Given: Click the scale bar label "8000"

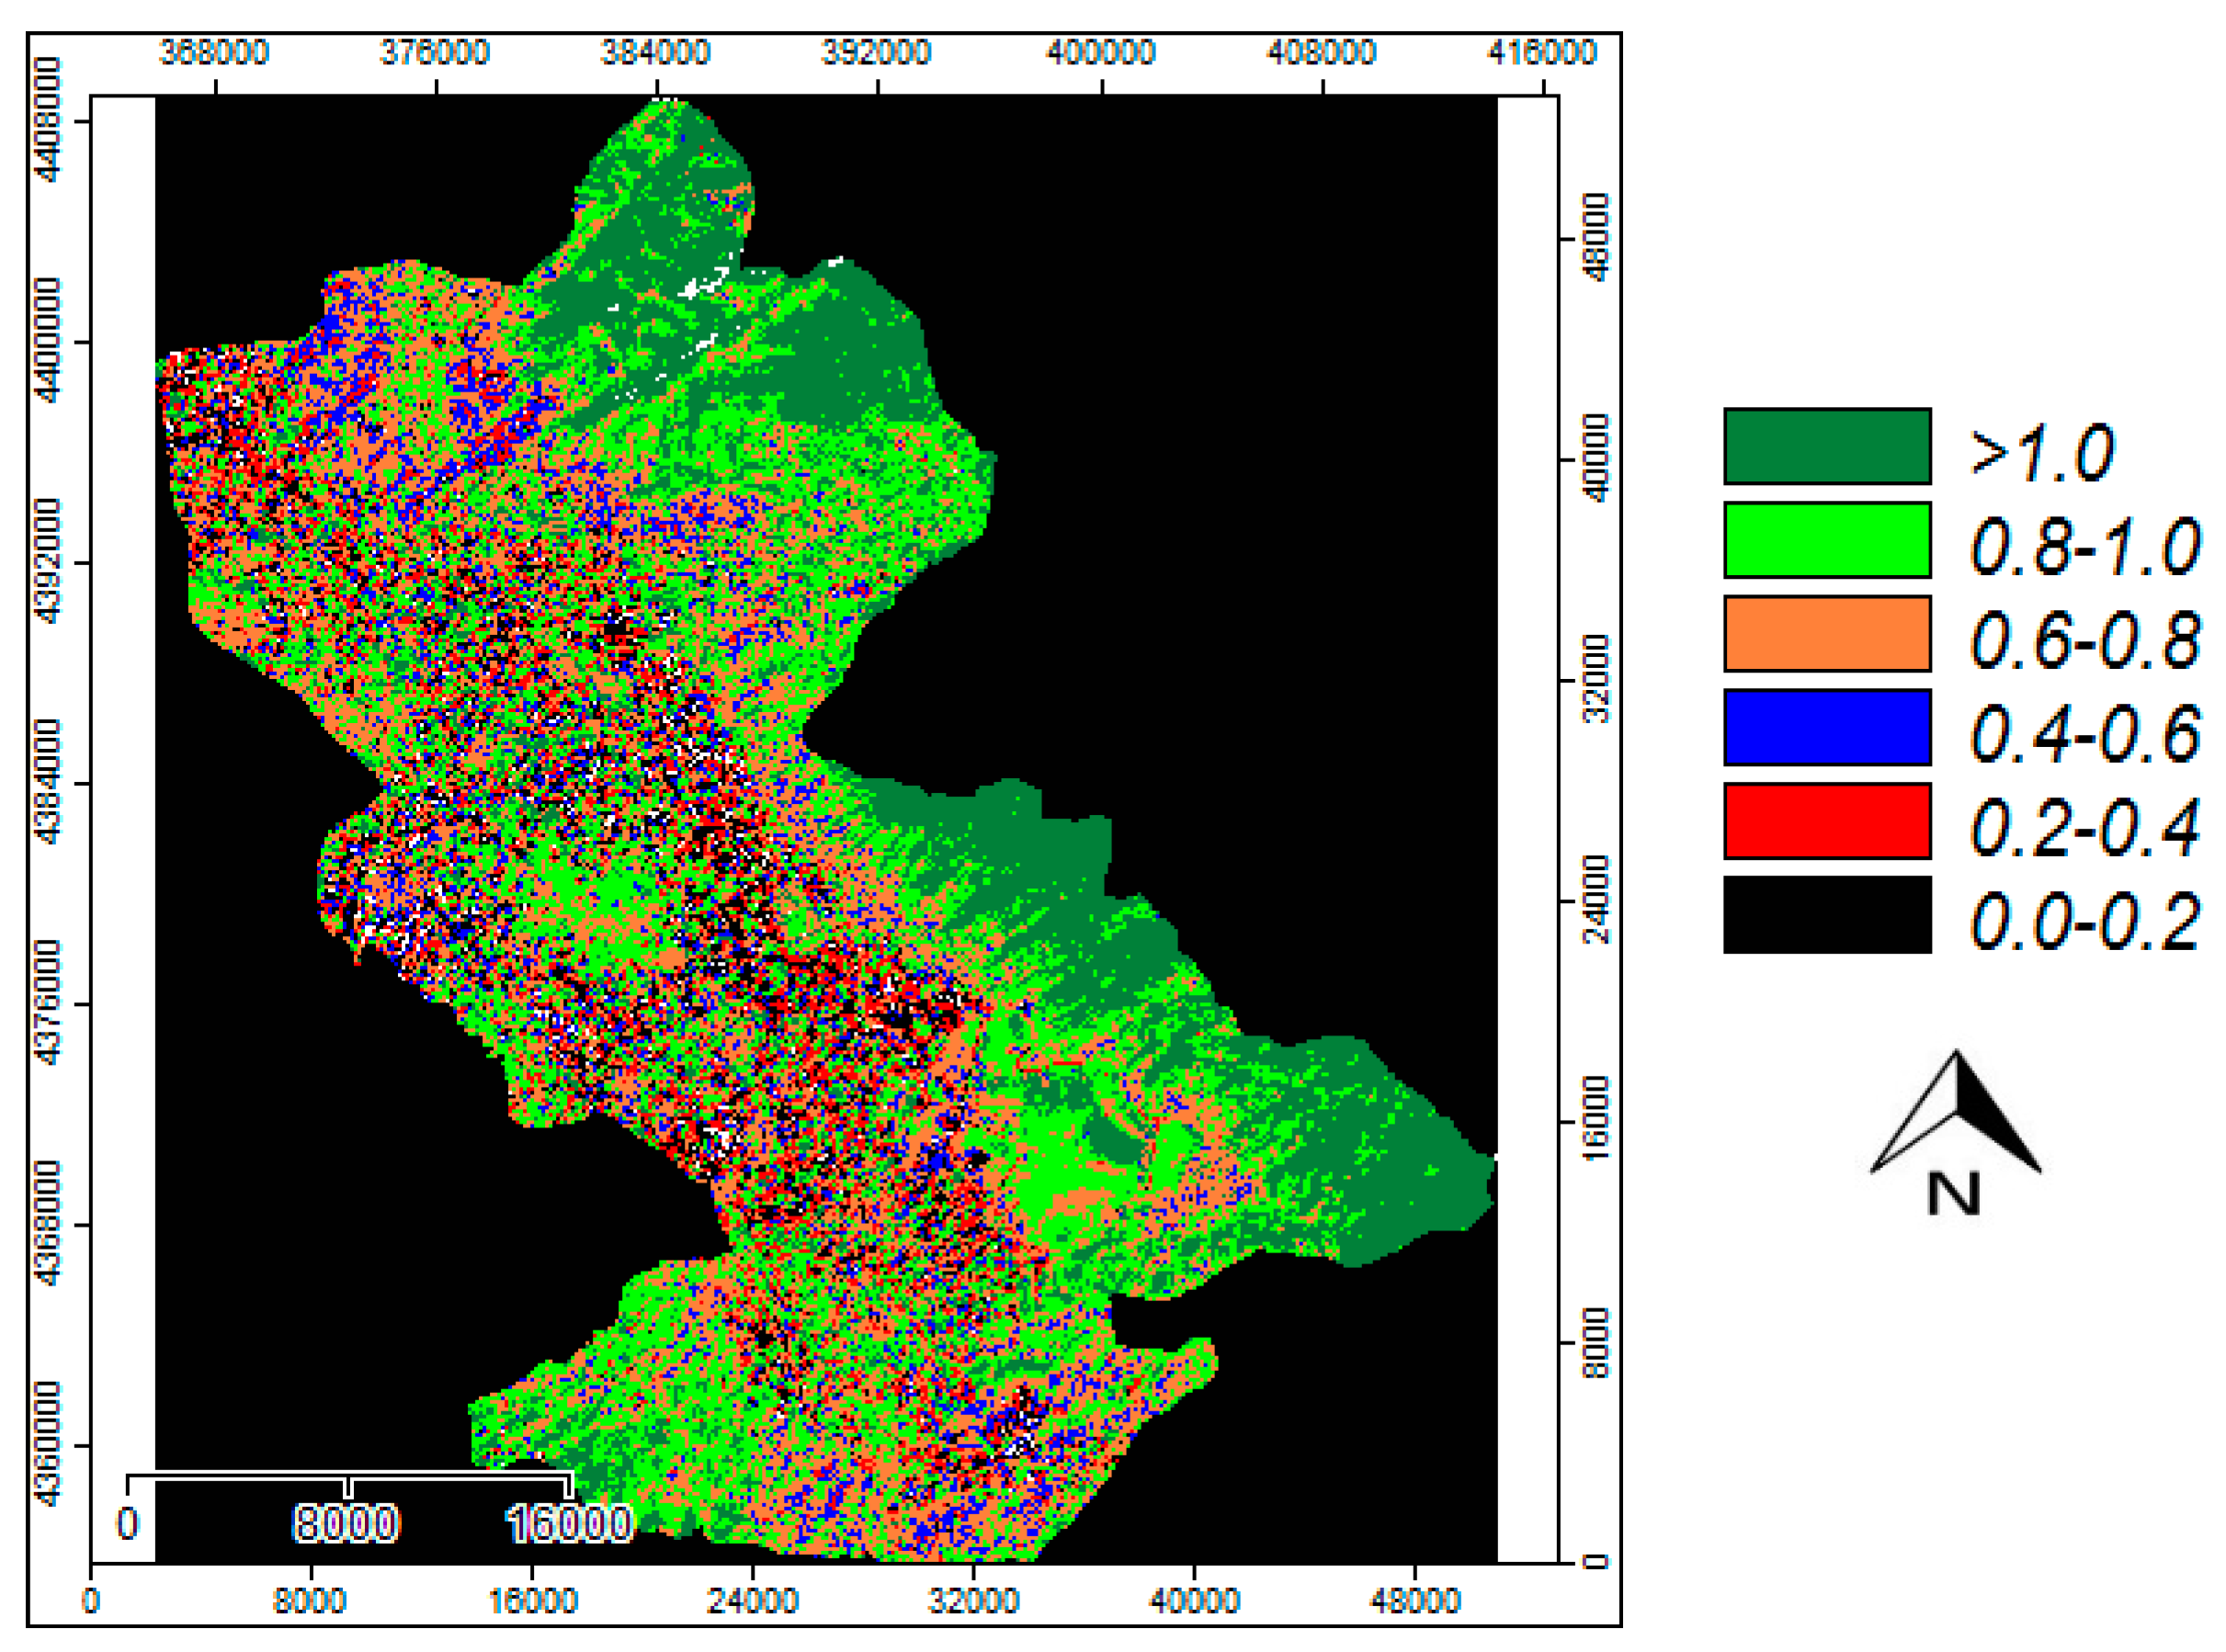Looking at the screenshot, I should (x=347, y=1524).
